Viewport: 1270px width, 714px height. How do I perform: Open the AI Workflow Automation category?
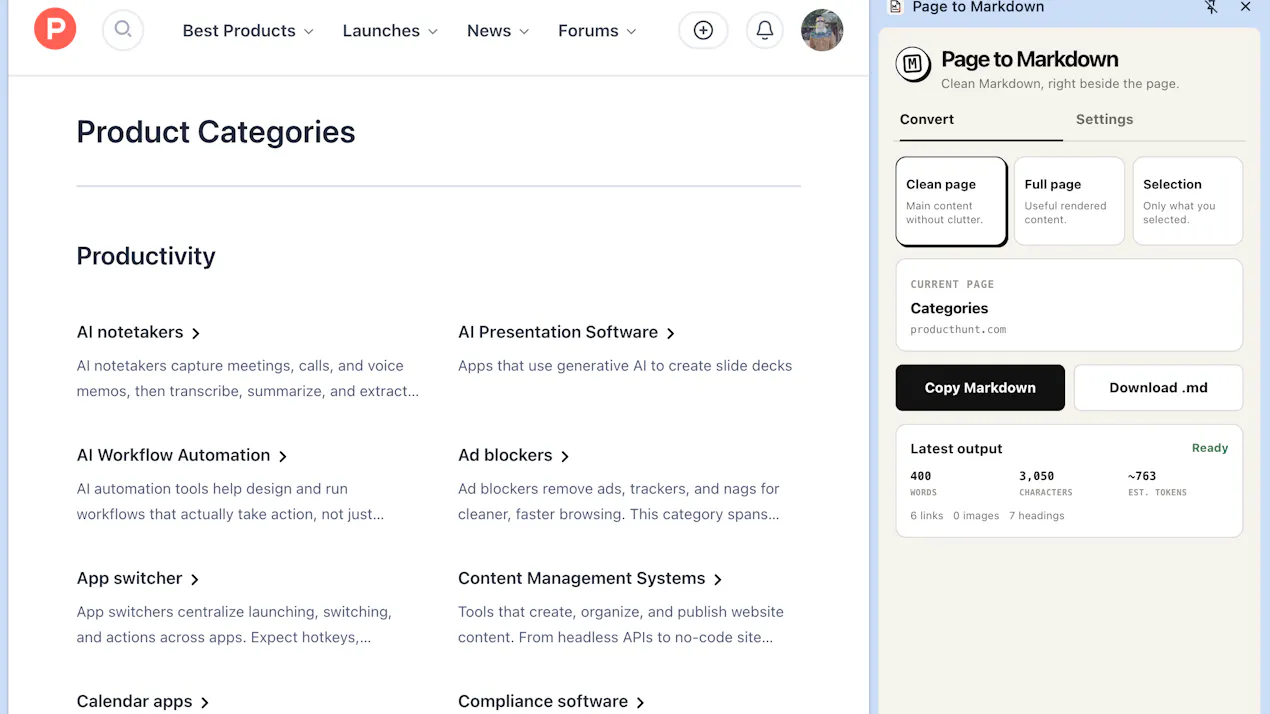point(182,455)
